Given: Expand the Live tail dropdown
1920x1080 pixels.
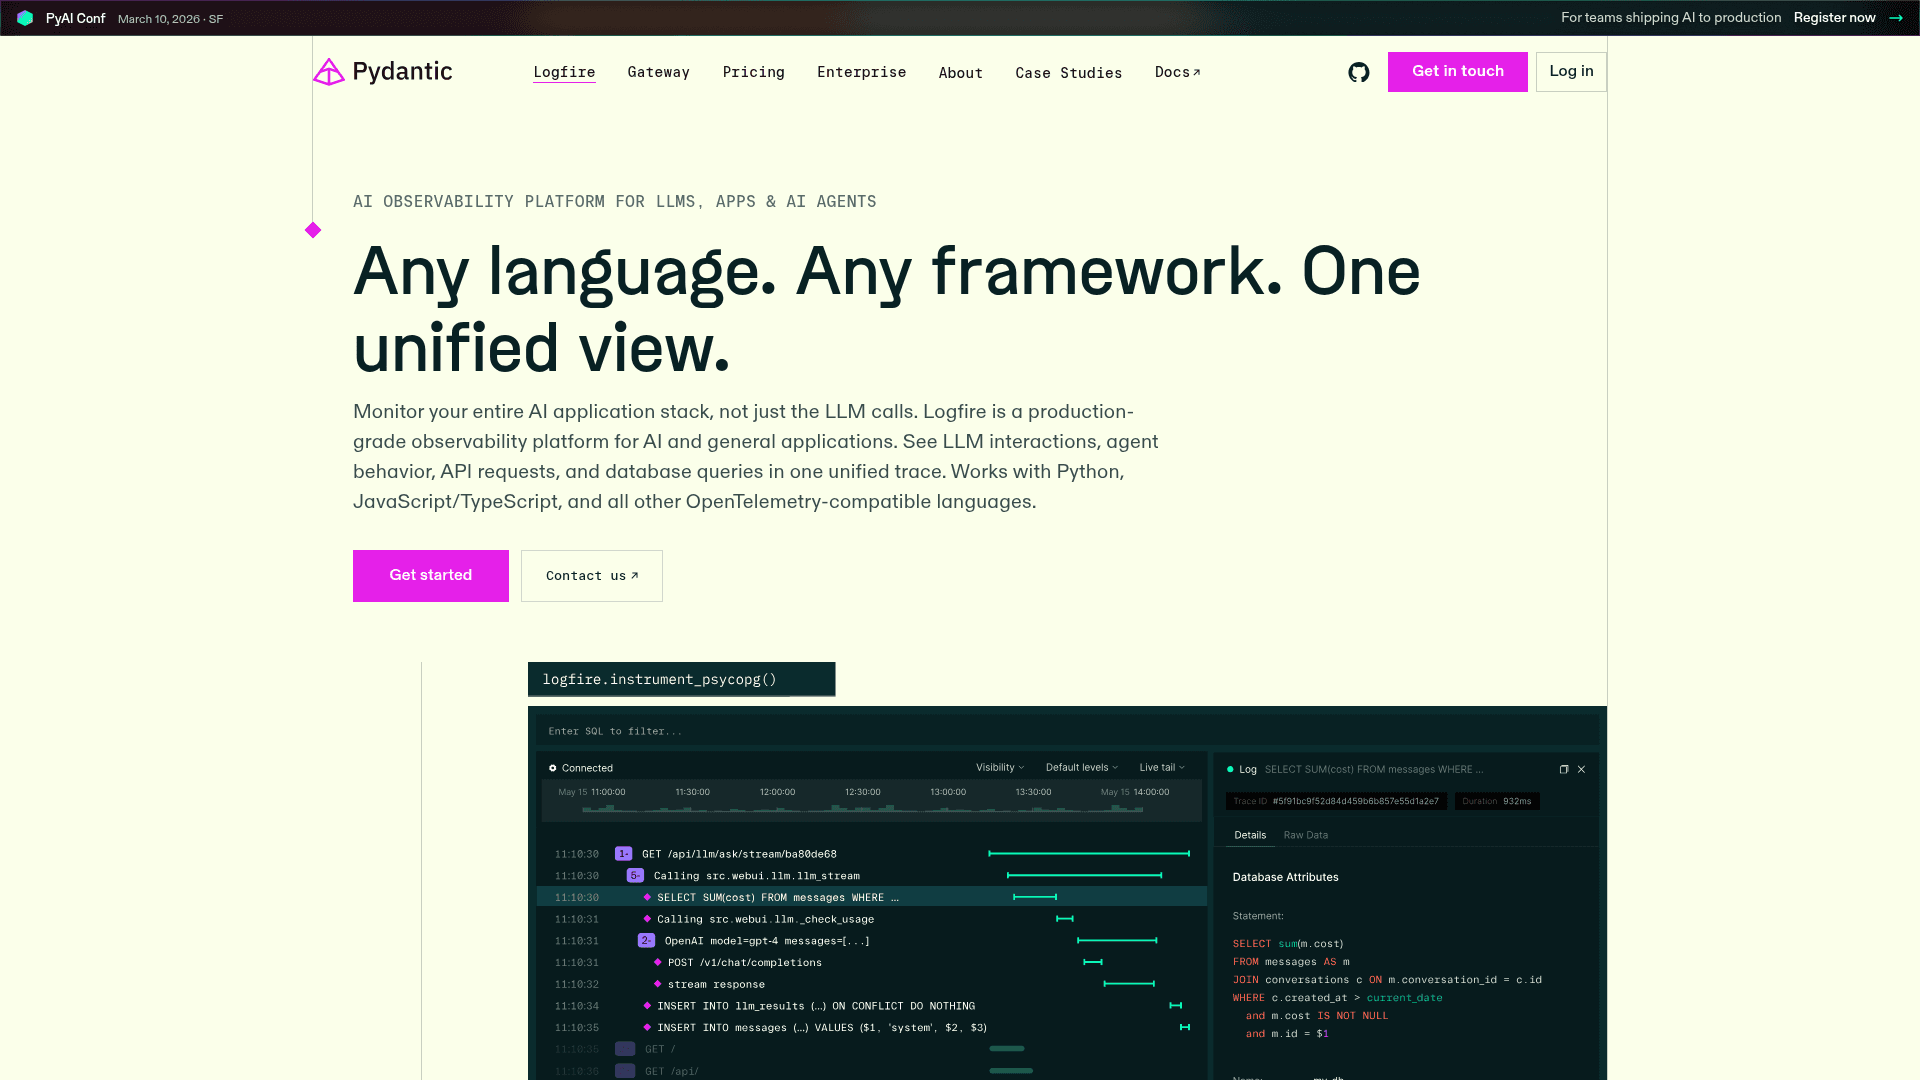Looking at the screenshot, I should (1161, 767).
